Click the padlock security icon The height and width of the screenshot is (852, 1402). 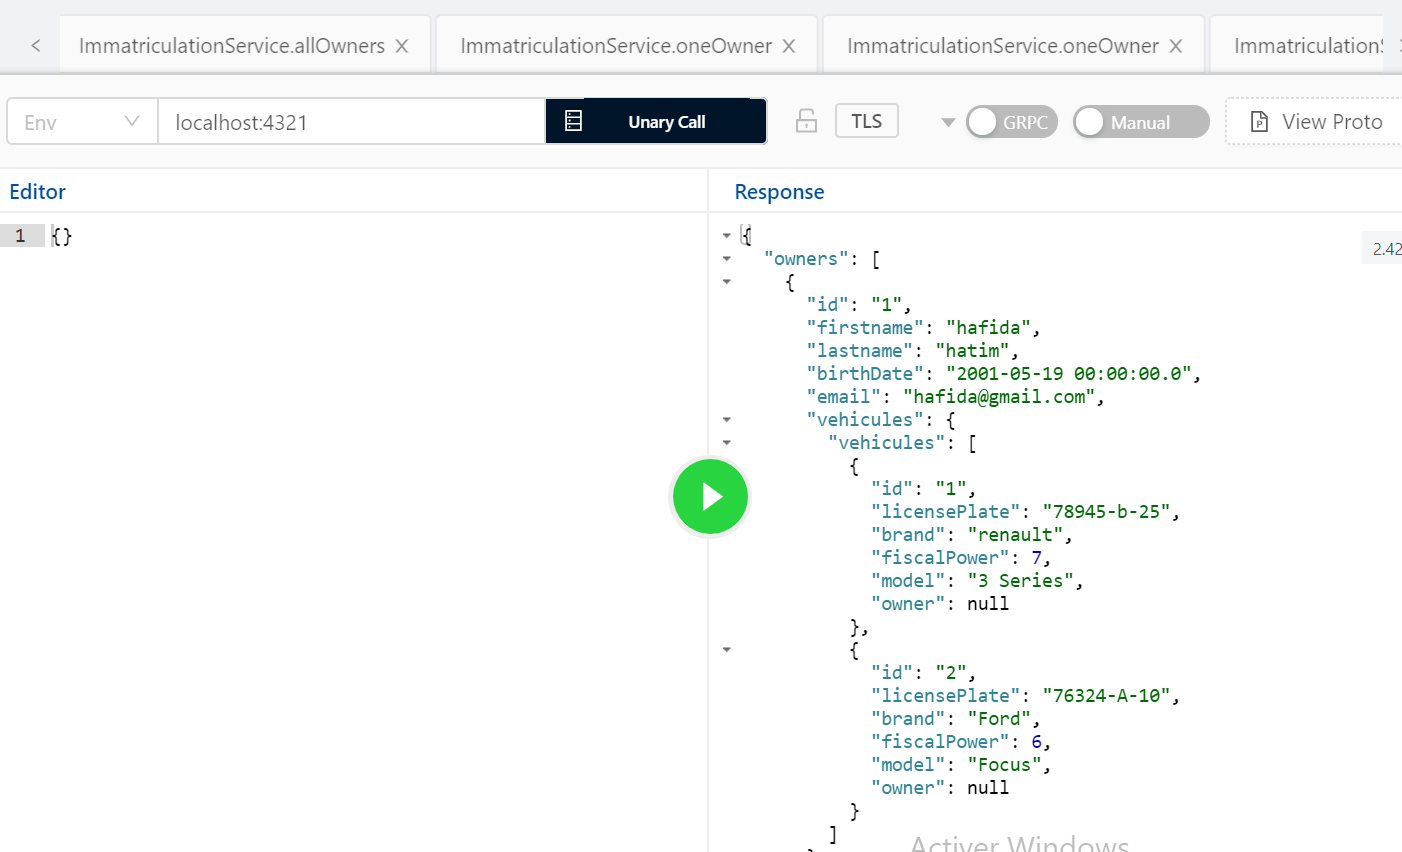(x=806, y=120)
